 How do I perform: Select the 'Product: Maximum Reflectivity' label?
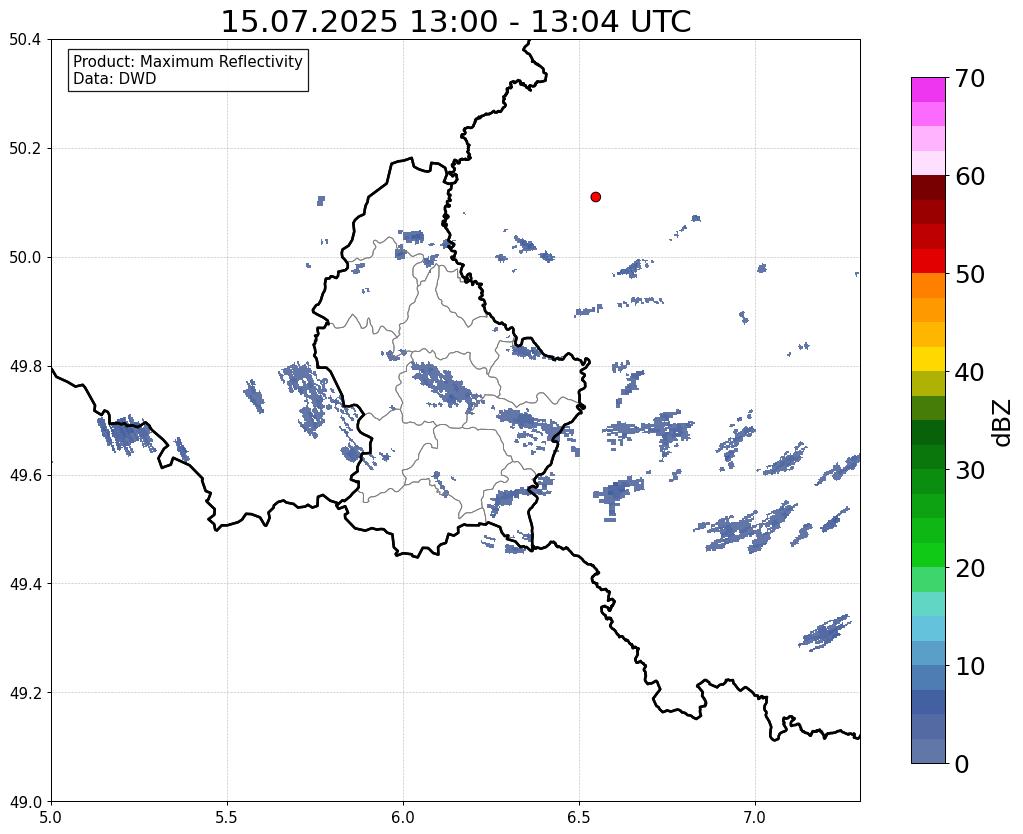tap(188, 61)
